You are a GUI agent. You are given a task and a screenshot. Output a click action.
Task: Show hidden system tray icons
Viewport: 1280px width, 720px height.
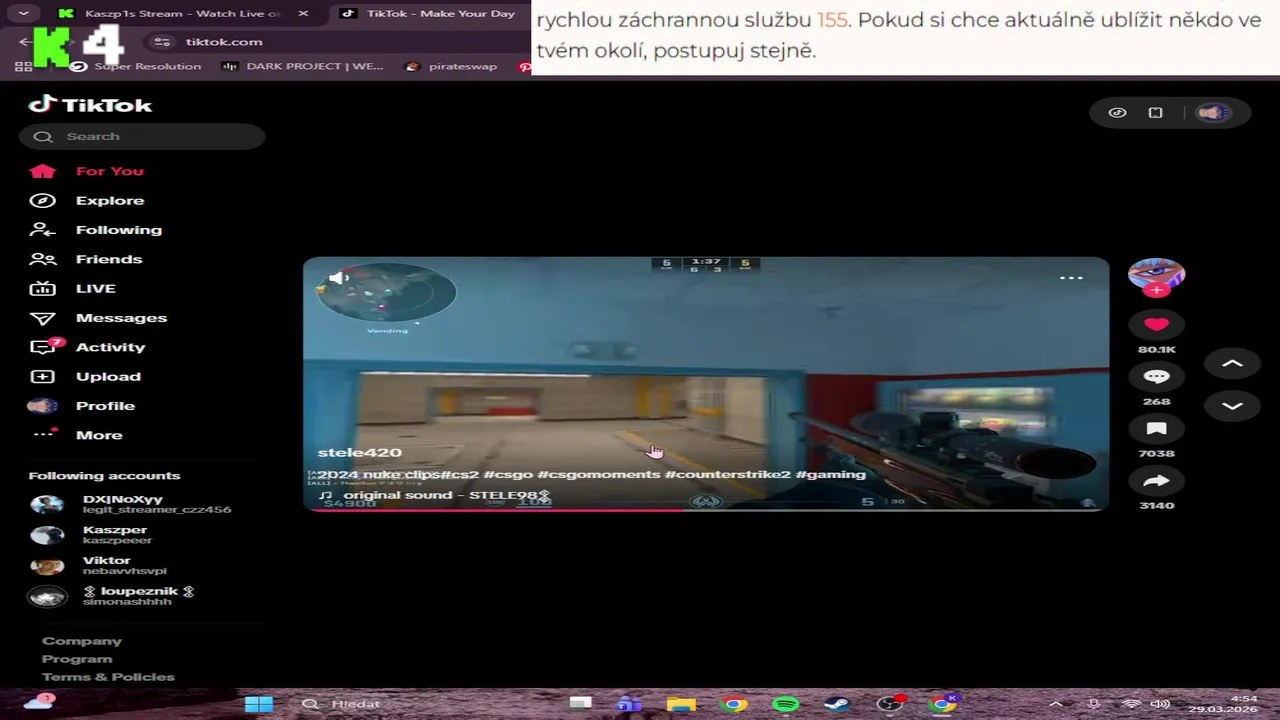[x=1055, y=704]
